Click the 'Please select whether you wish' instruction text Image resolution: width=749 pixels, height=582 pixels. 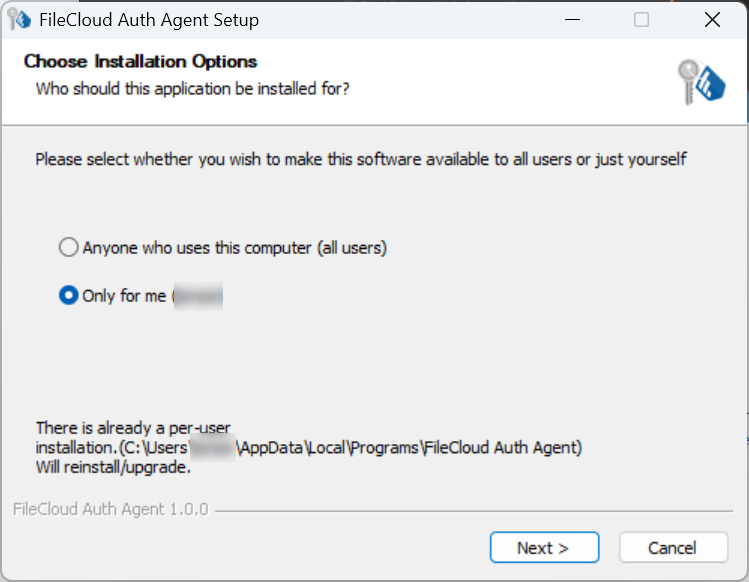[361, 159]
